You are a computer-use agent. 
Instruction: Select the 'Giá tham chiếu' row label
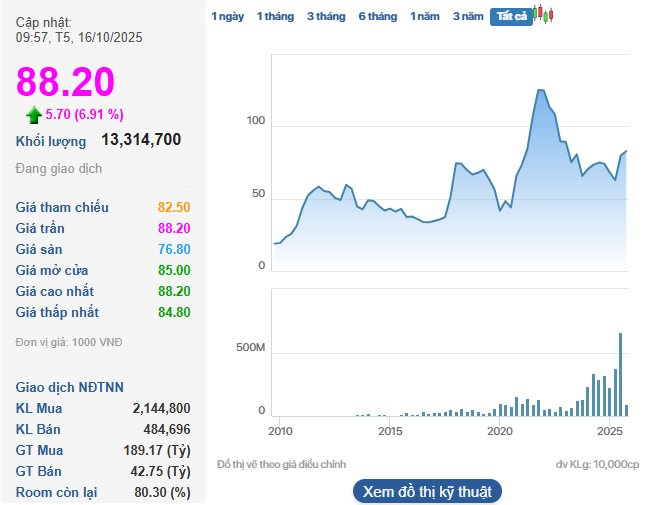tap(63, 207)
